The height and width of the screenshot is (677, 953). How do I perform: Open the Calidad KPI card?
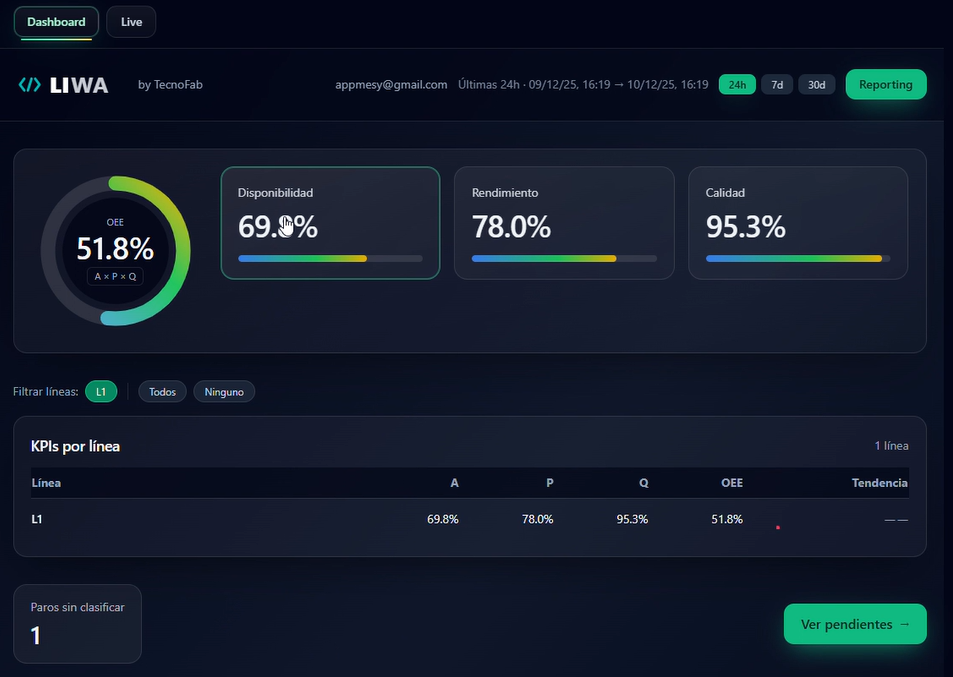coord(798,223)
